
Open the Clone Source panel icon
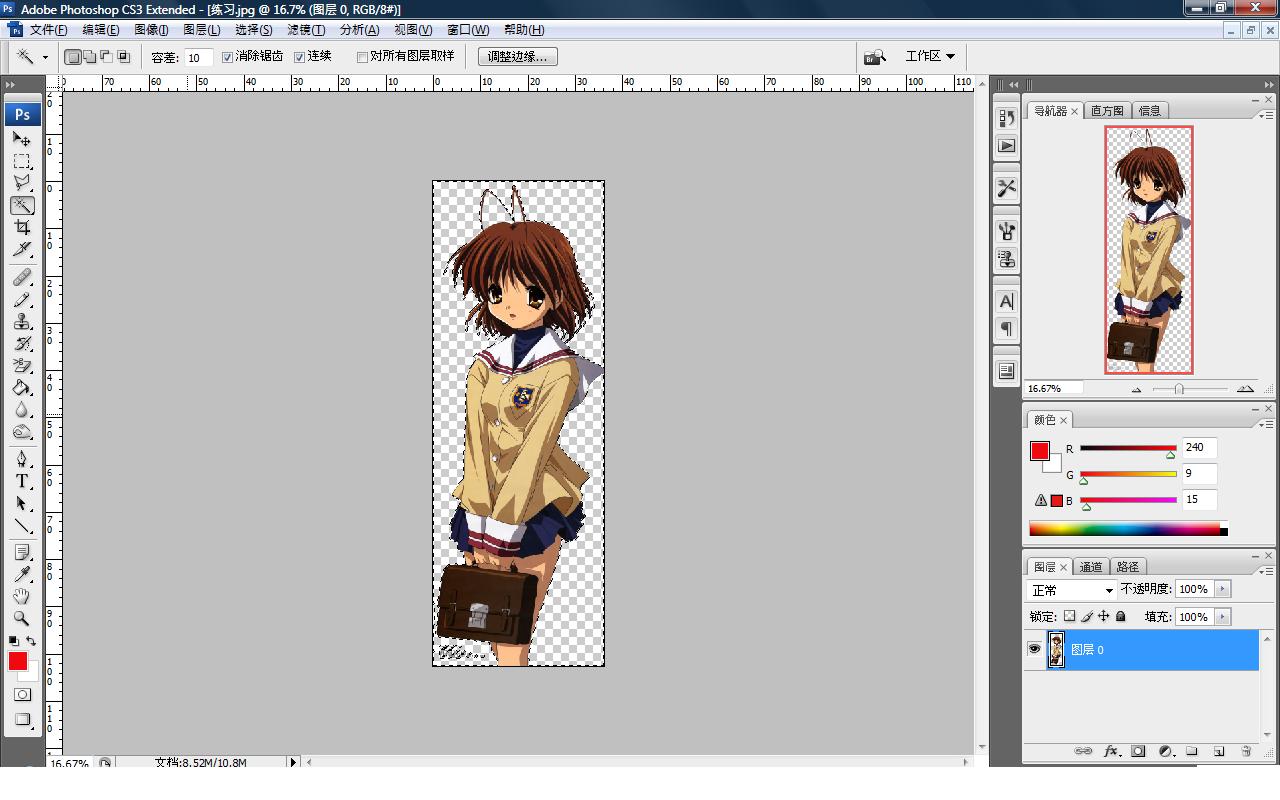point(1006,259)
